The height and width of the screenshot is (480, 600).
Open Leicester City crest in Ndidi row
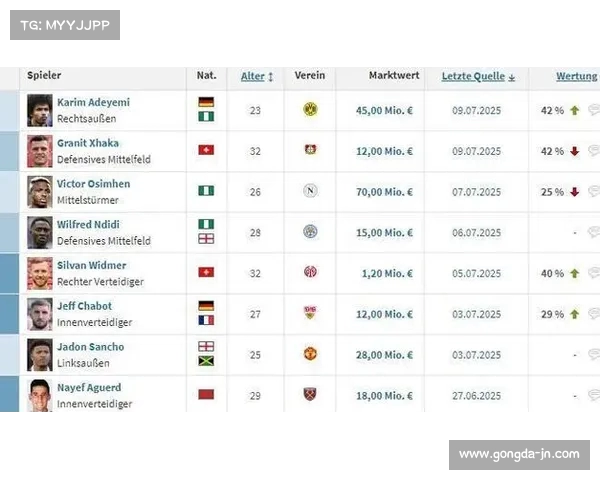tap(310, 232)
